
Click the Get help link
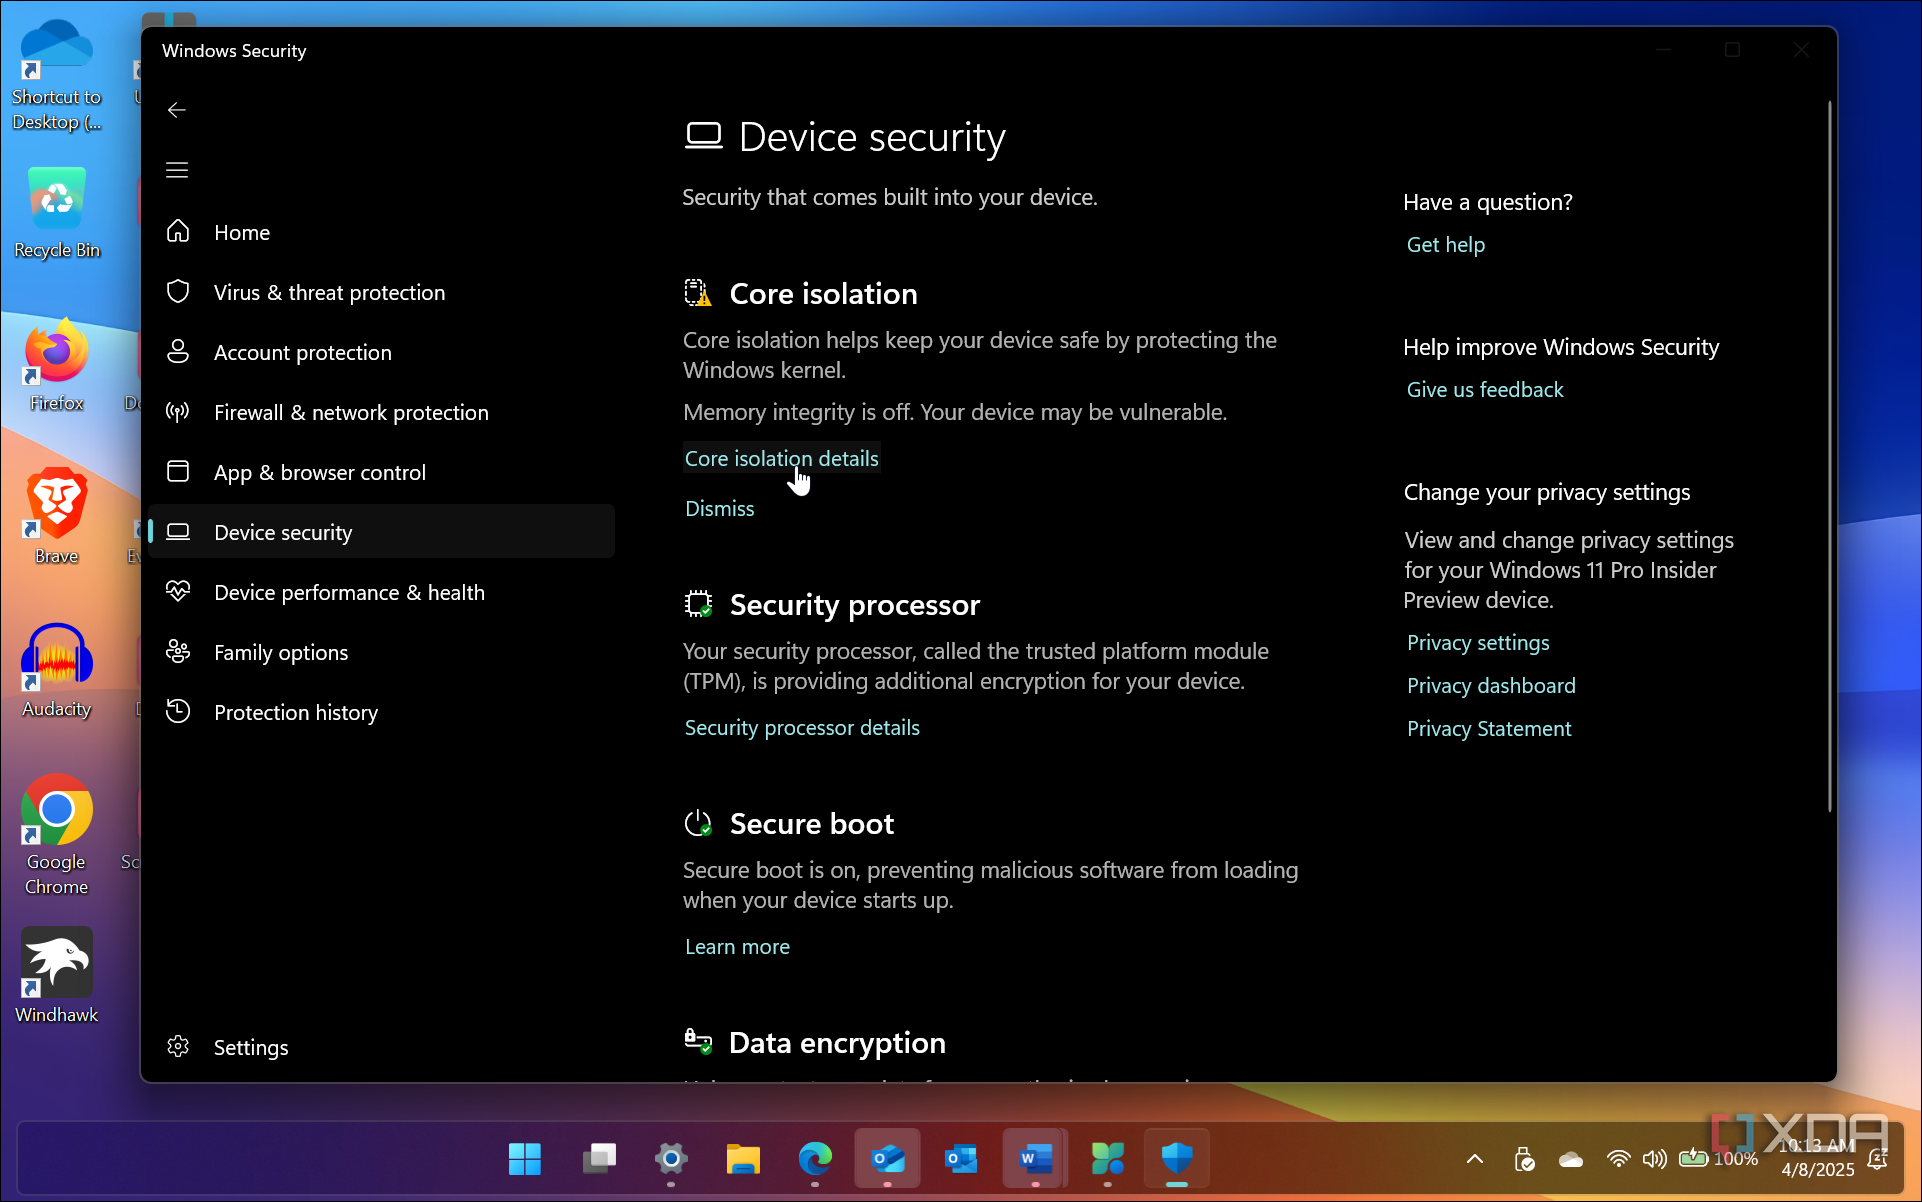point(1445,245)
